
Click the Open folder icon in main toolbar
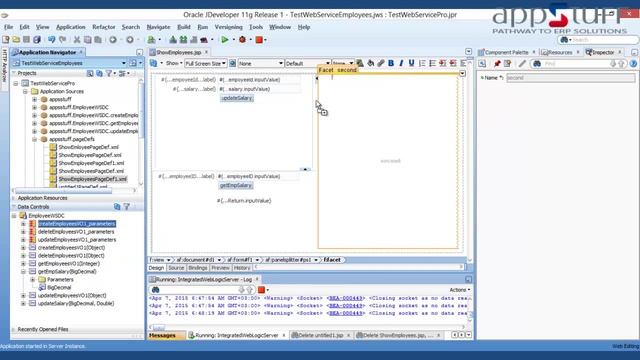tap(16, 40)
